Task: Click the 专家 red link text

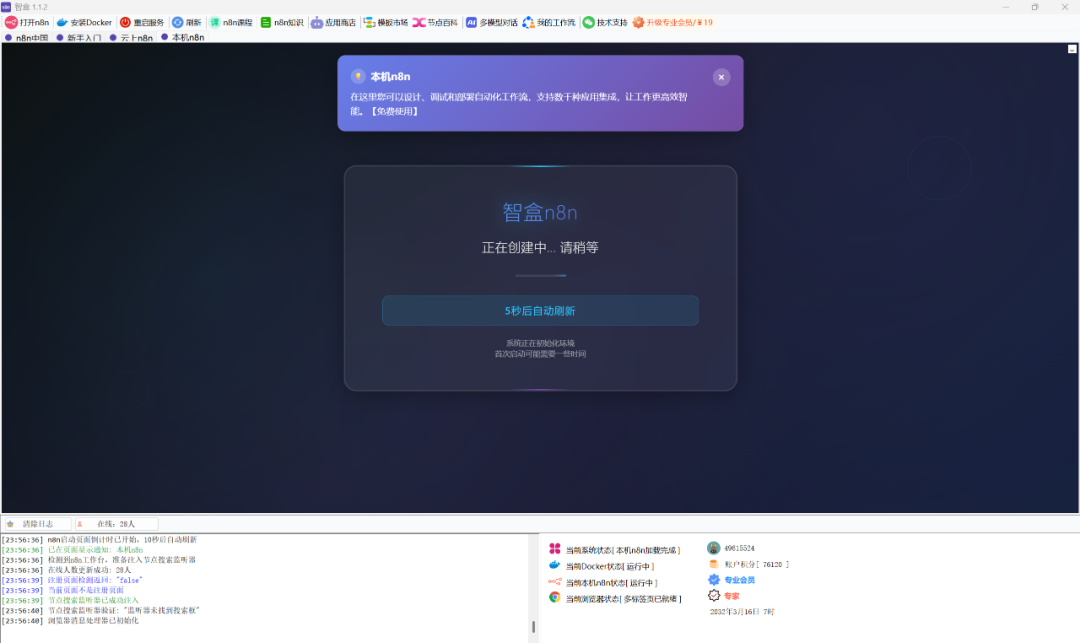Action: [731, 596]
